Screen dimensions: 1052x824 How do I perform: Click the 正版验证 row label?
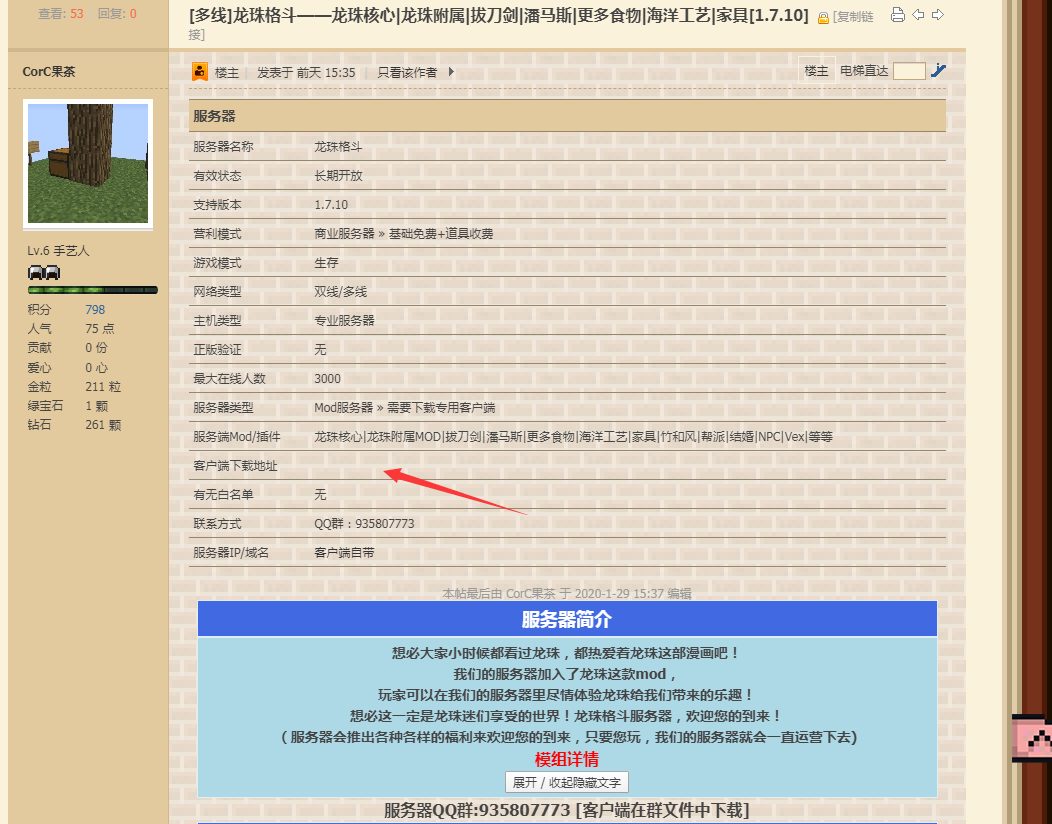(x=217, y=350)
